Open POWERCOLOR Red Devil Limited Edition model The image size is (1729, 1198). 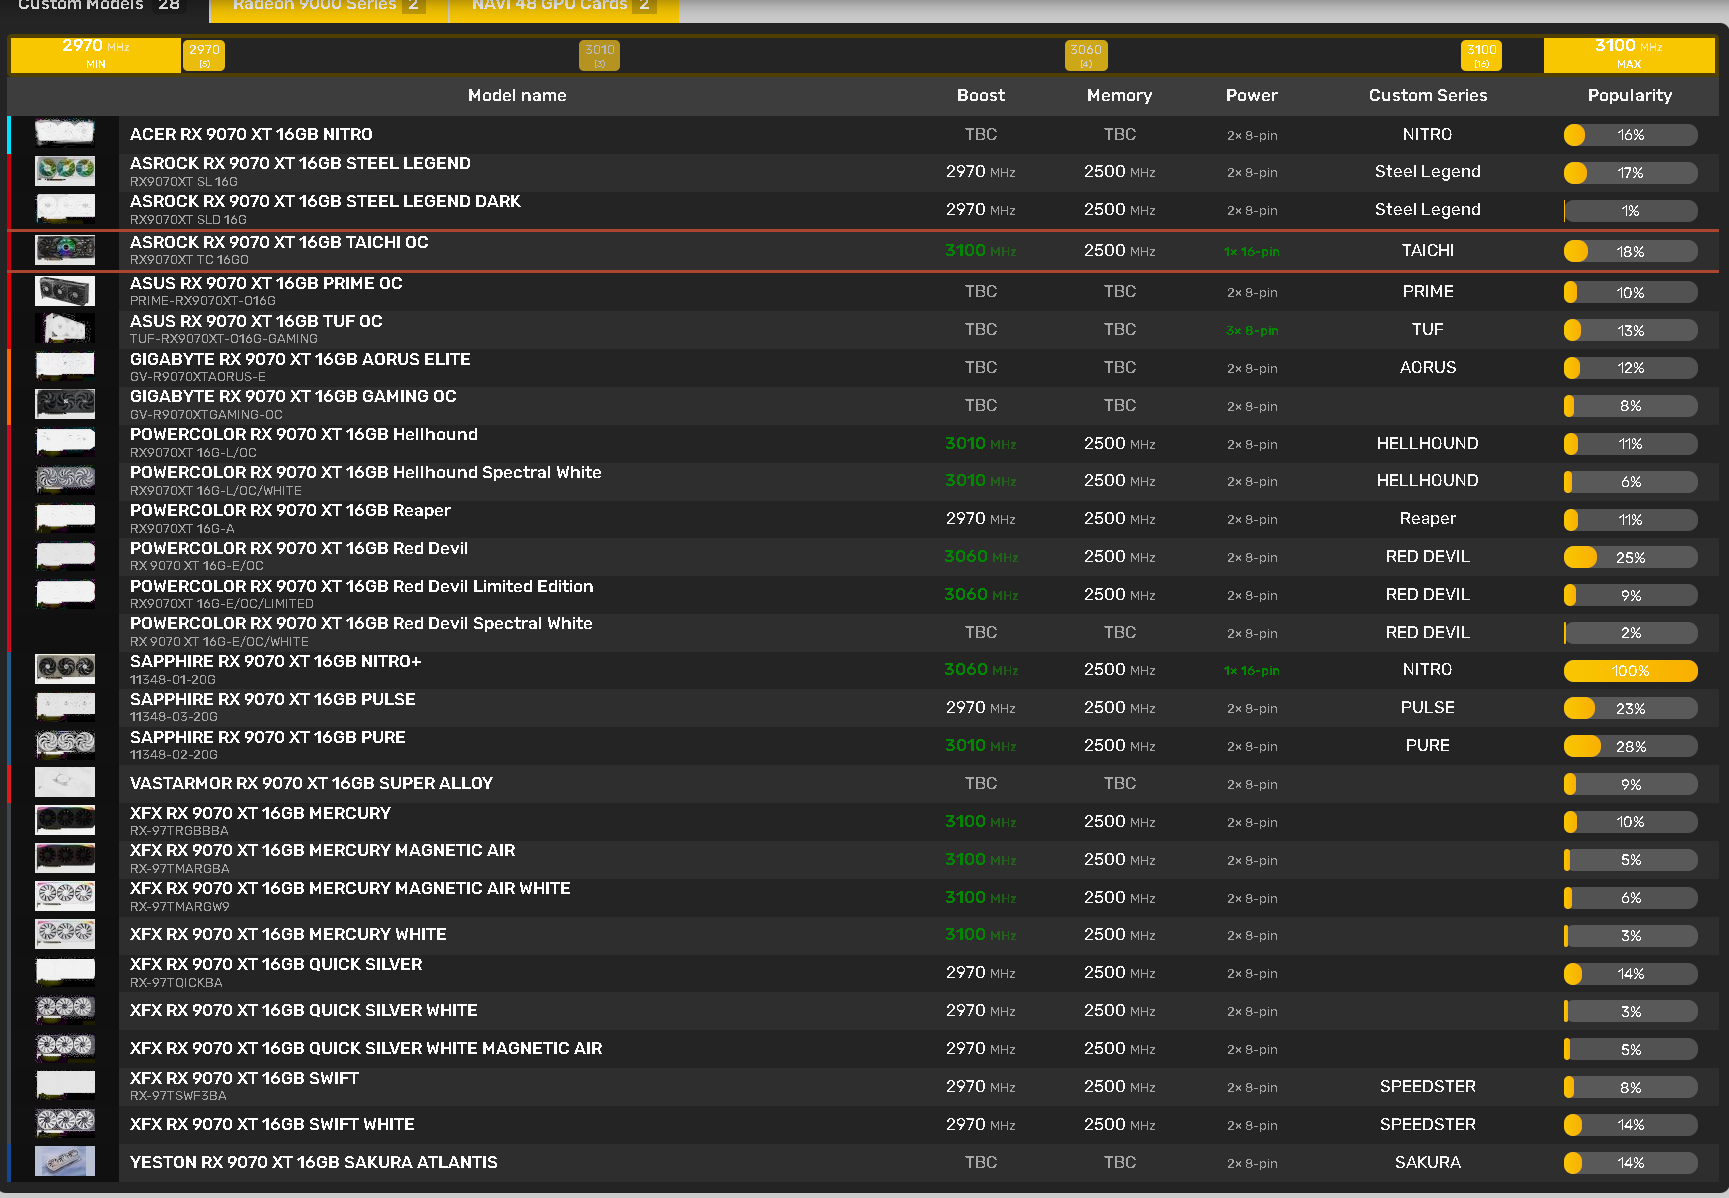(x=361, y=586)
